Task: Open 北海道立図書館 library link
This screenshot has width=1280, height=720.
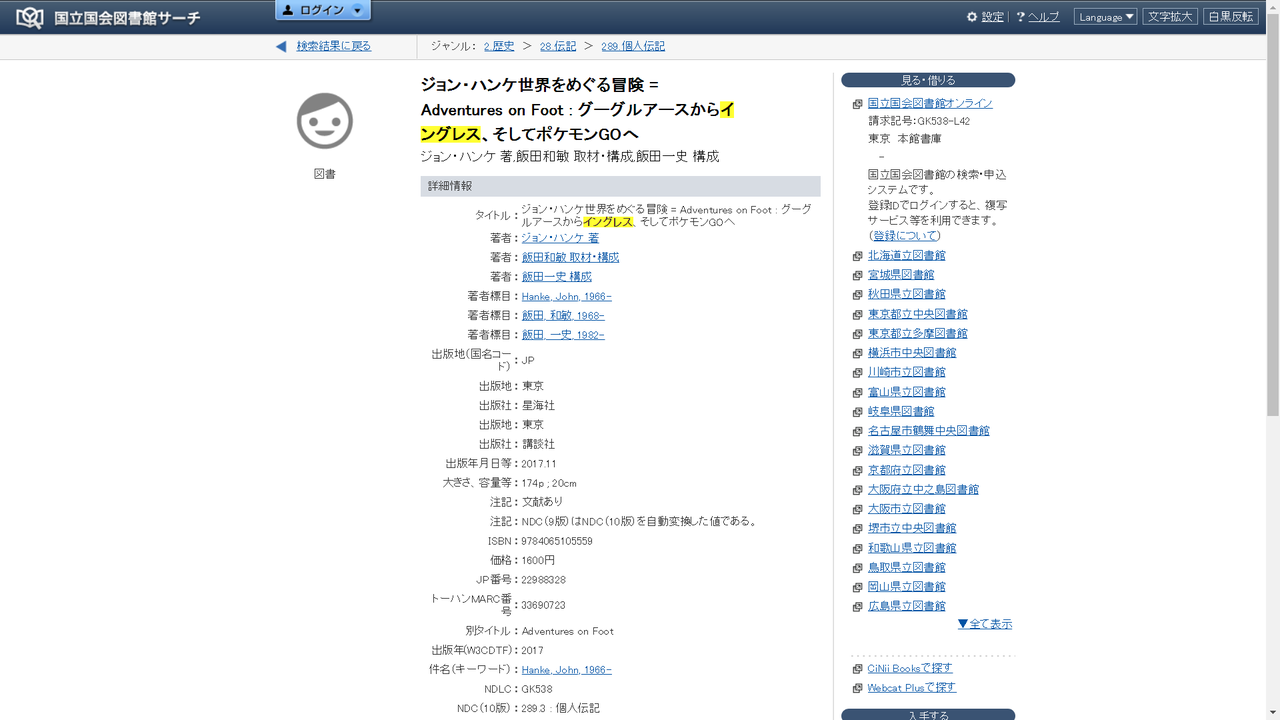Action: (906, 255)
